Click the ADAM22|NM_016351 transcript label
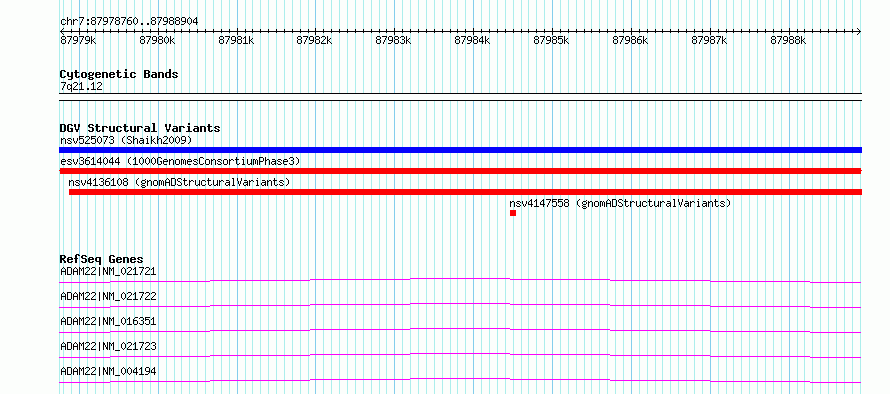 108,321
